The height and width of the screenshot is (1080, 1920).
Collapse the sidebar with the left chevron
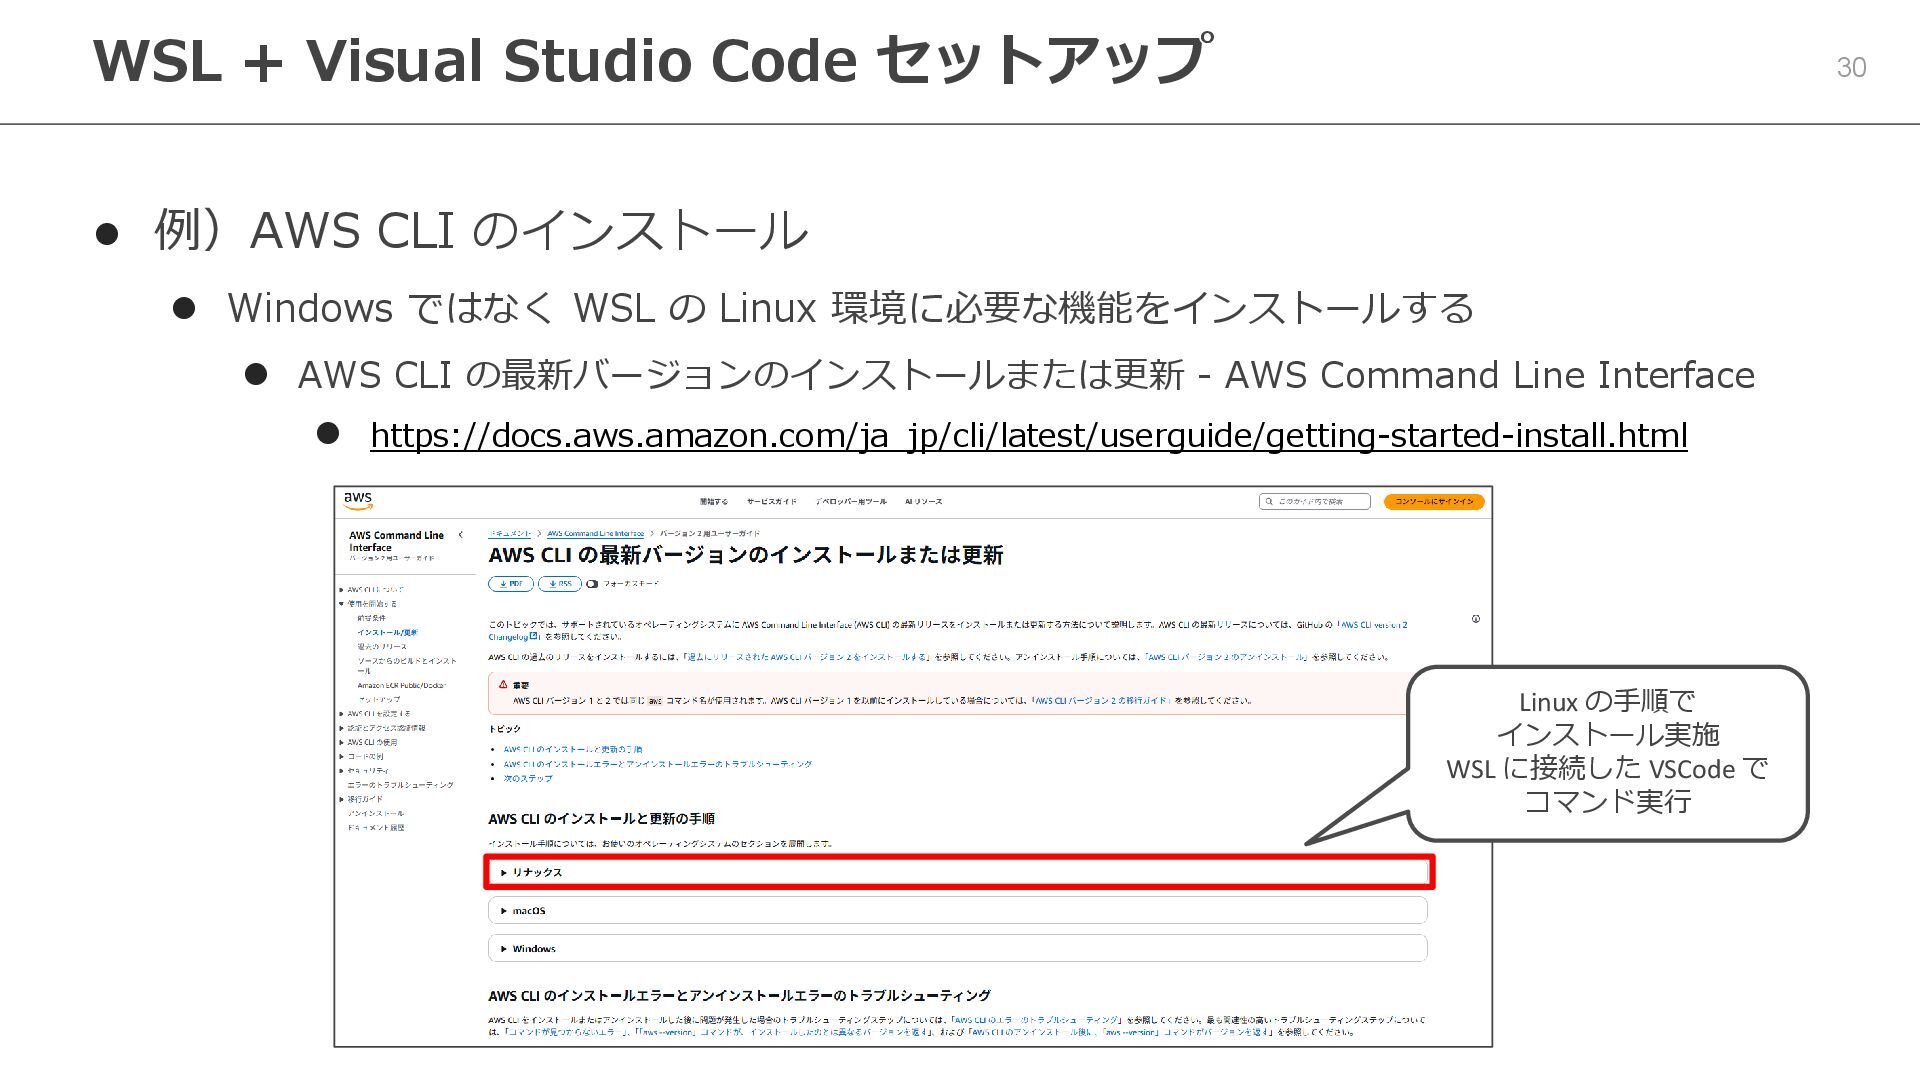click(x=461, y=535)
